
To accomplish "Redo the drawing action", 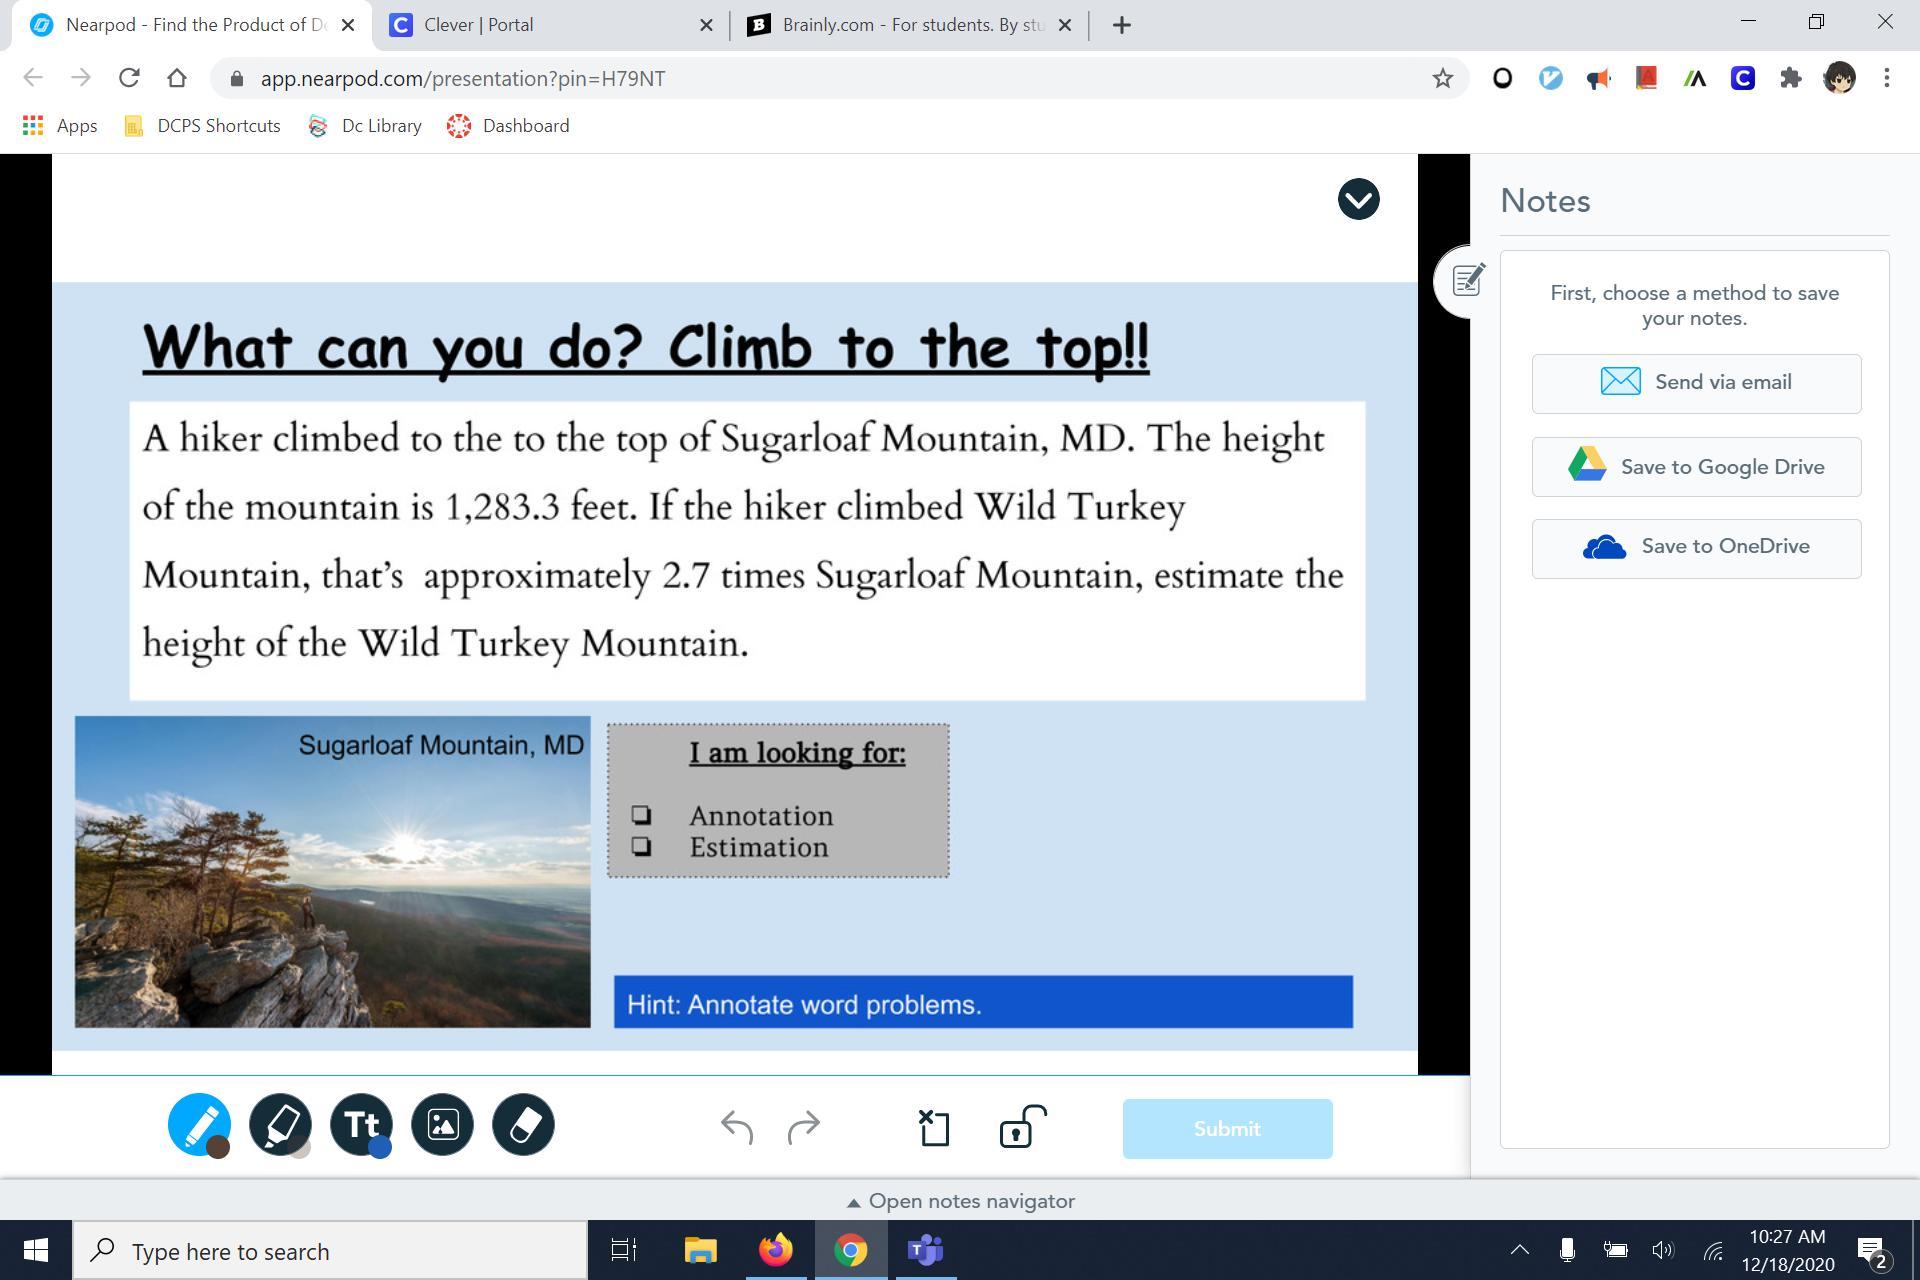I will coord(804,1128).
